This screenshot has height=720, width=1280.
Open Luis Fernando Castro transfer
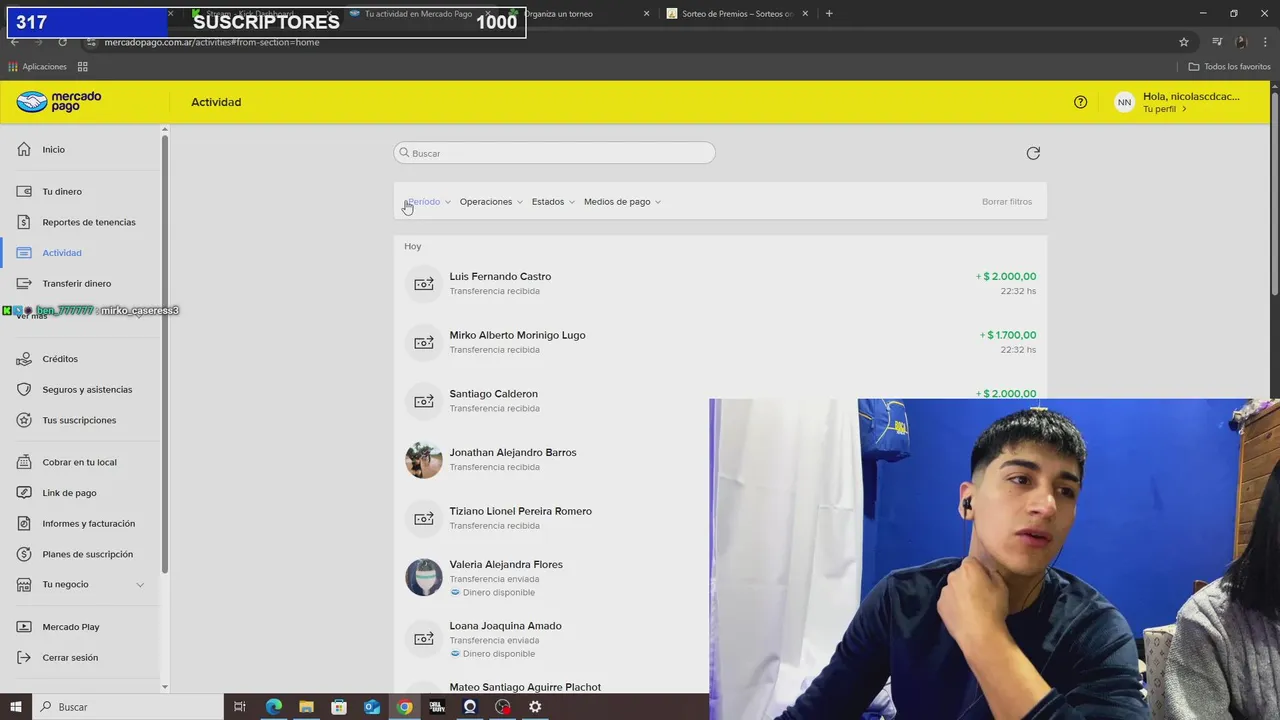pos(720,284)
